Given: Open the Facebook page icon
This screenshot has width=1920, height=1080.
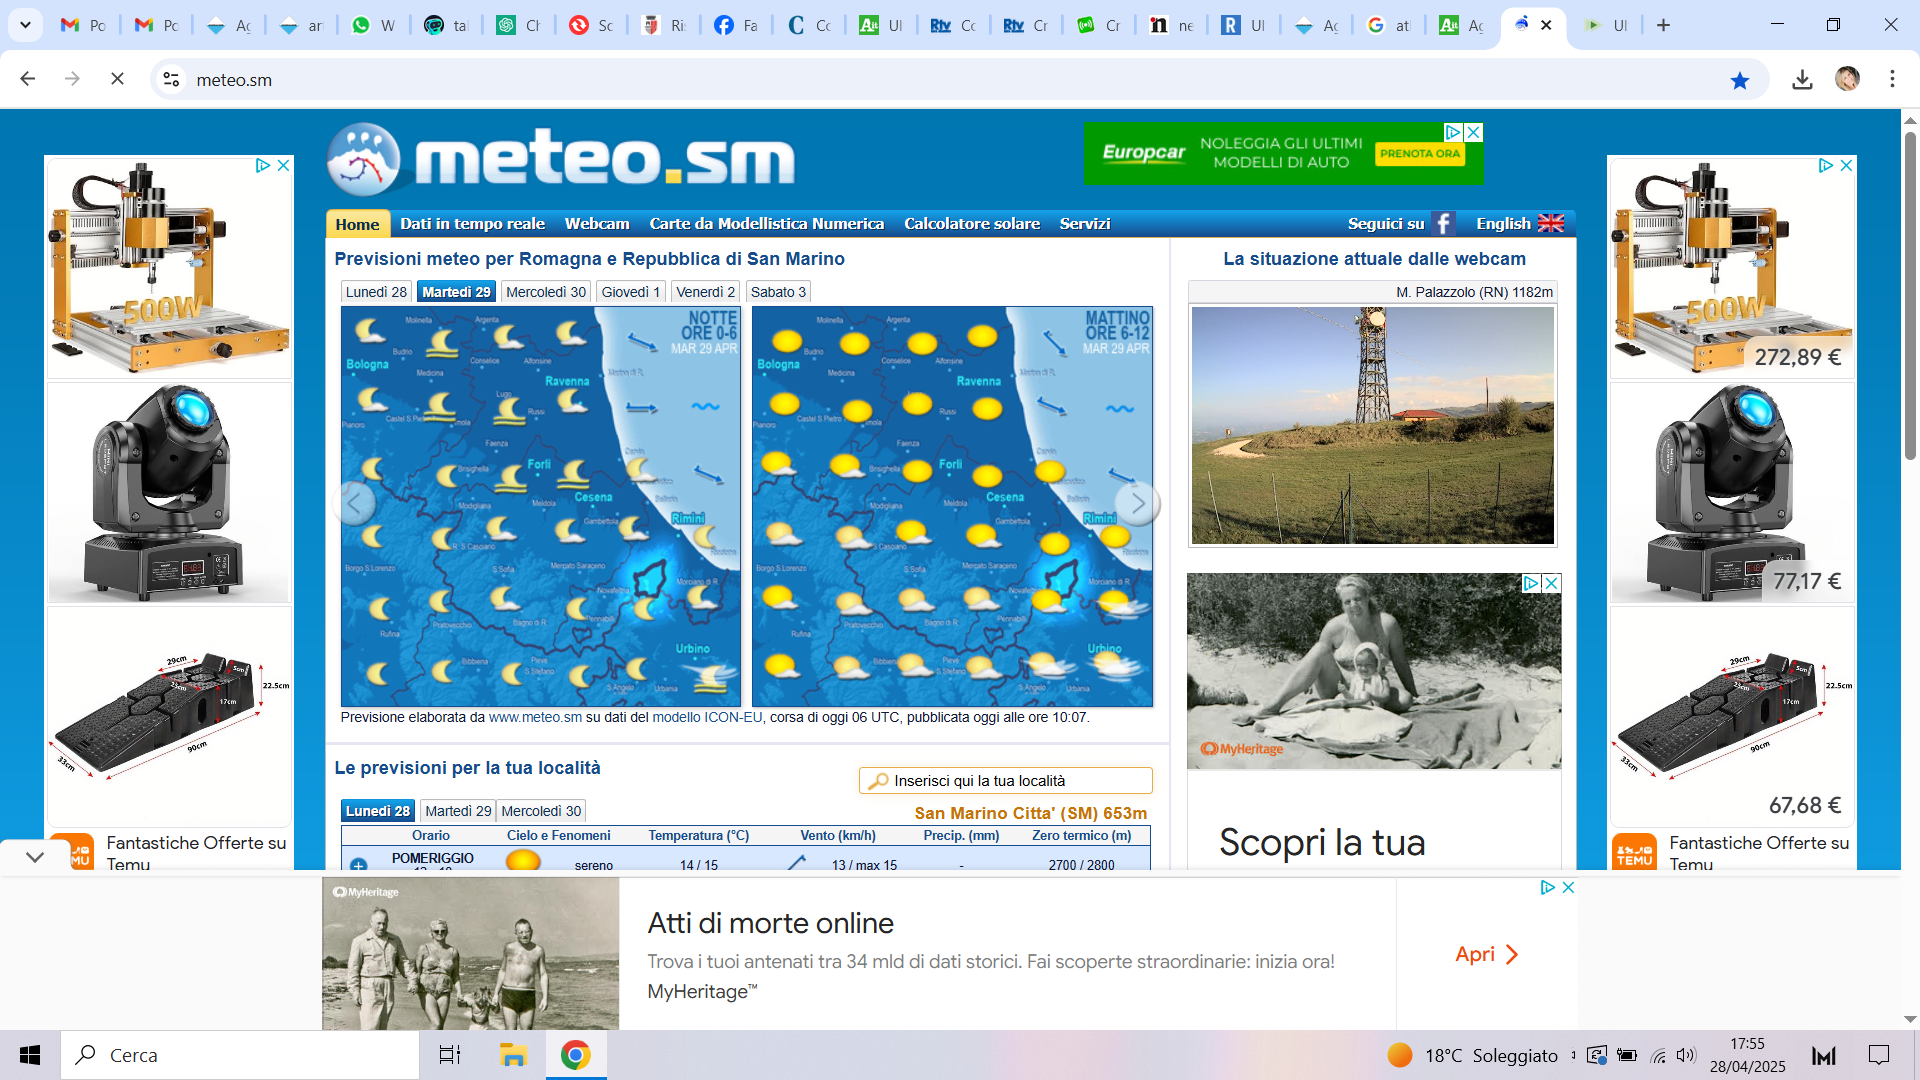Looking at the screenshot, I should pyautogui.click(x=1443, y=223).
